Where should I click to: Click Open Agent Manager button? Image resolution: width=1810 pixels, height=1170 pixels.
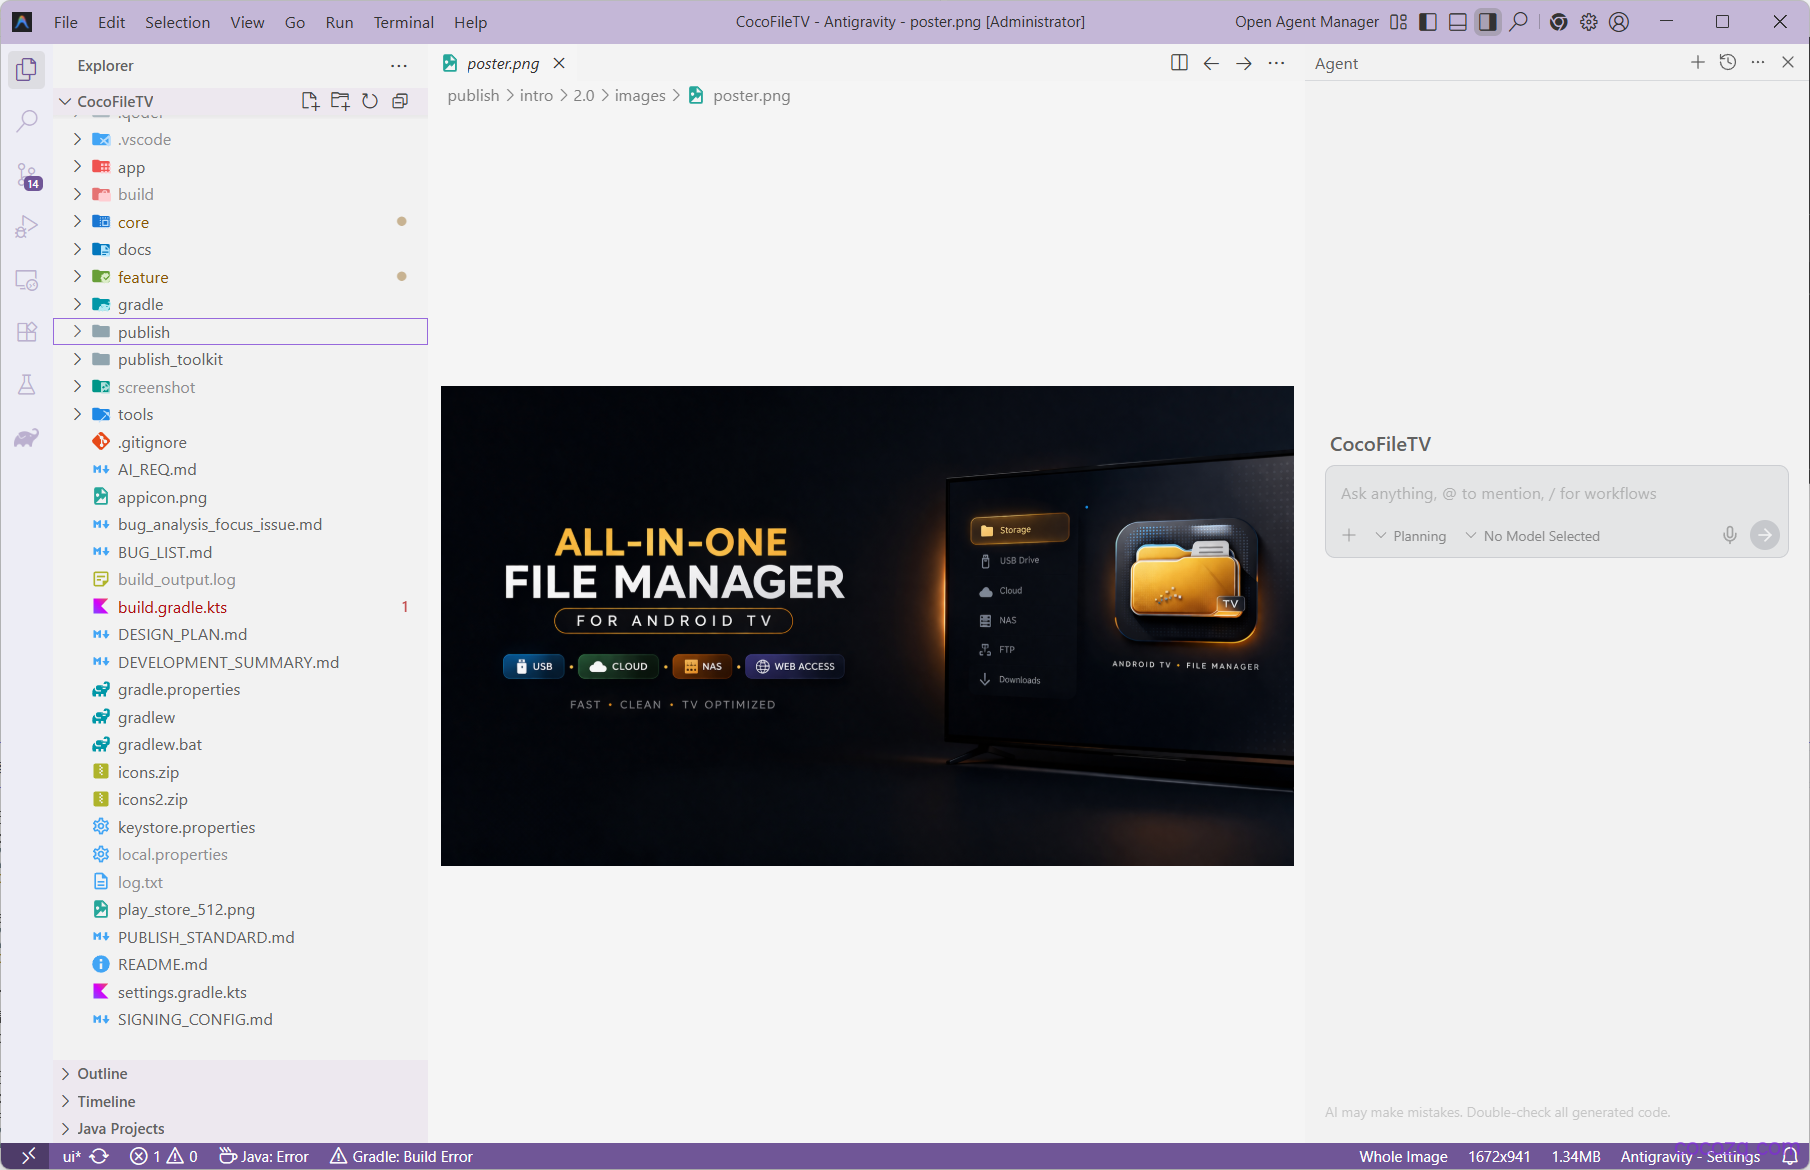tap(1306, 21)
